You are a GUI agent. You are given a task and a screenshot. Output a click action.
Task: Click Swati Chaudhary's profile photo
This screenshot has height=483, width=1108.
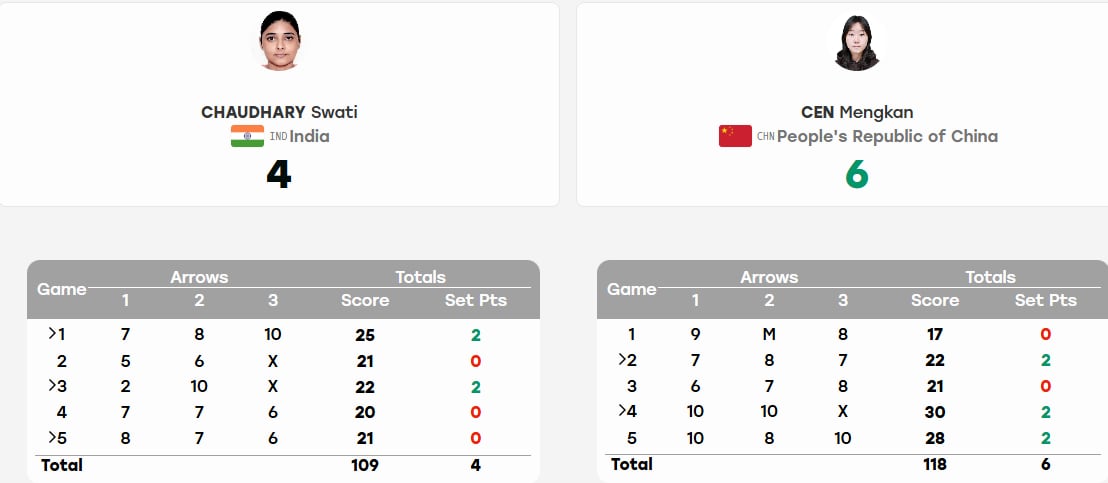click(280, 40)
